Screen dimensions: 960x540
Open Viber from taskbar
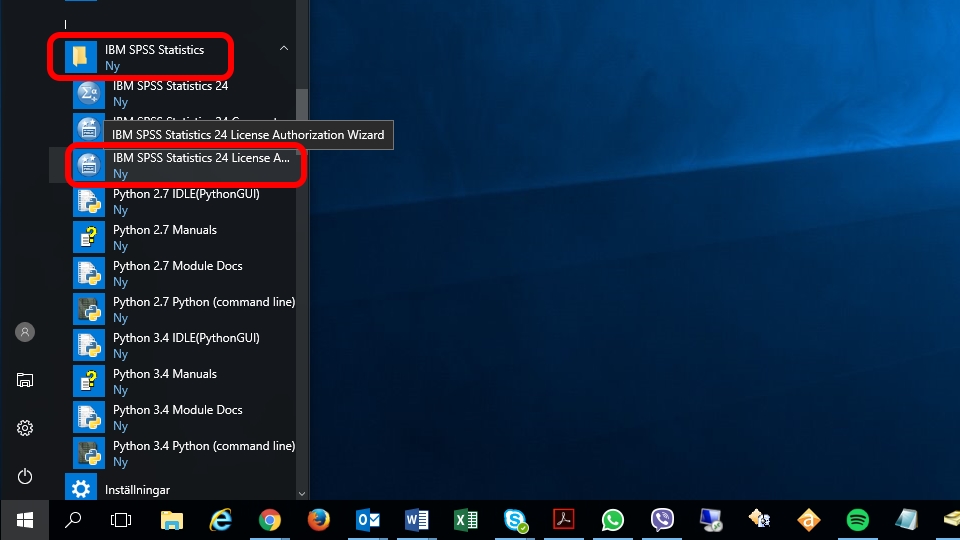pos(662,520)
